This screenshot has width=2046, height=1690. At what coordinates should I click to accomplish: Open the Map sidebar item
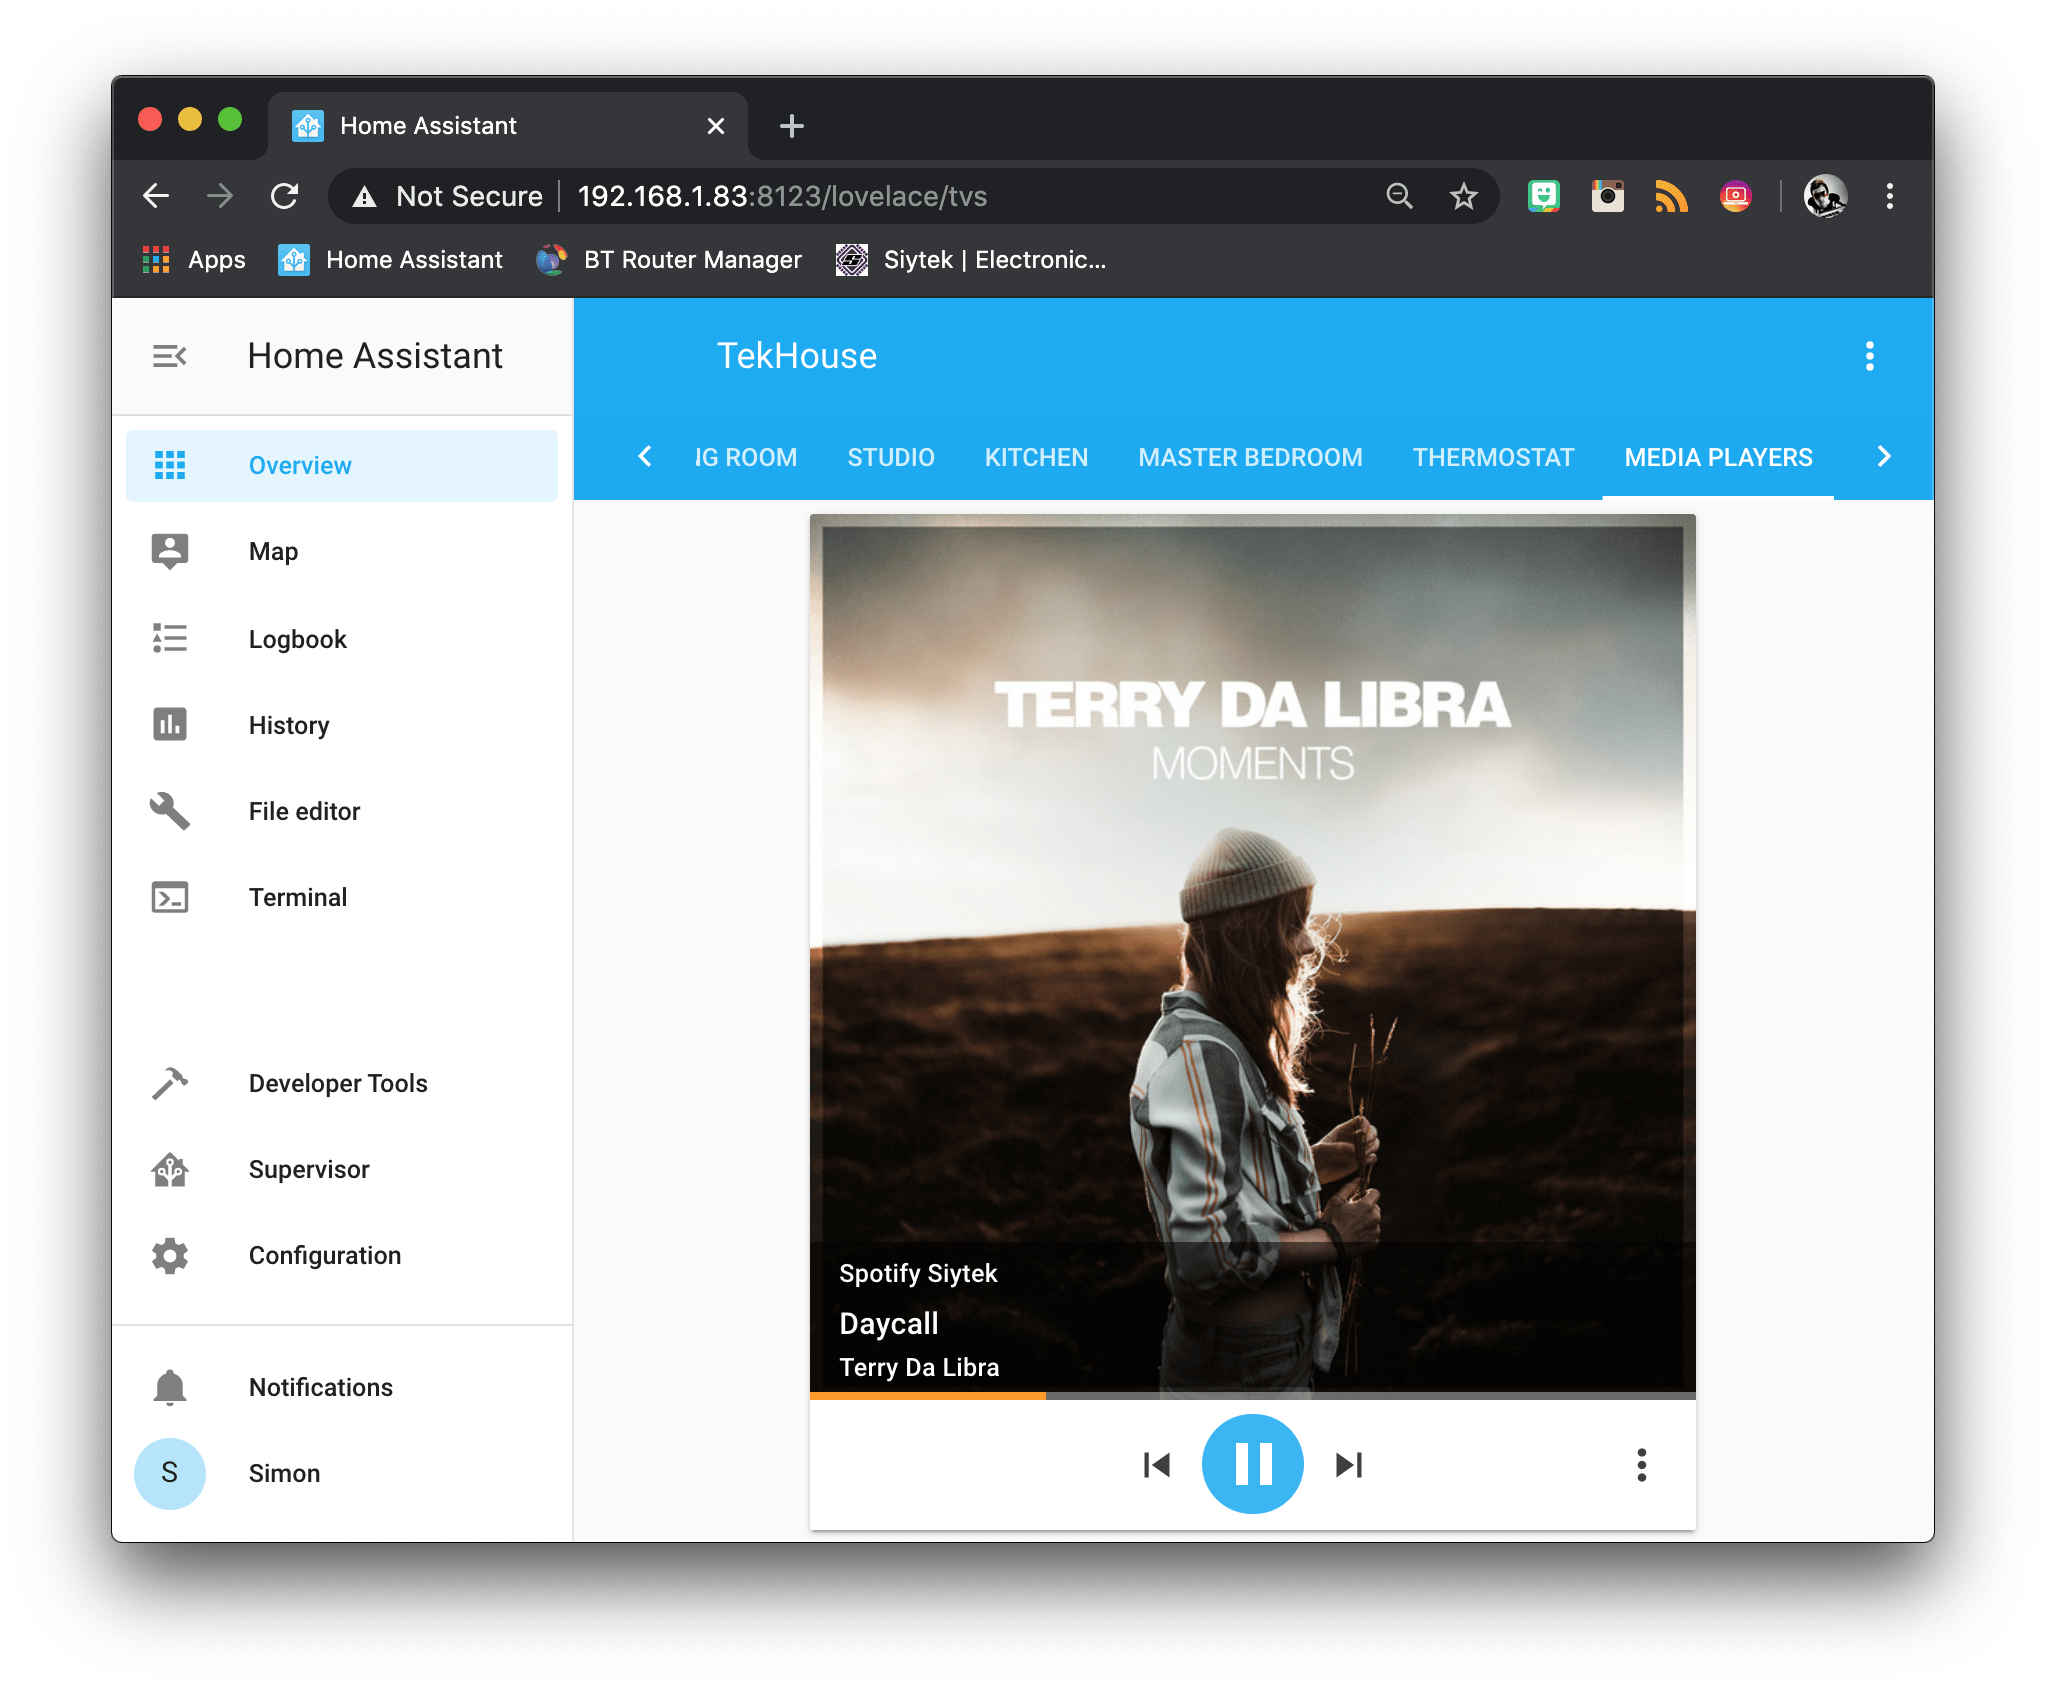coord(272,552)
